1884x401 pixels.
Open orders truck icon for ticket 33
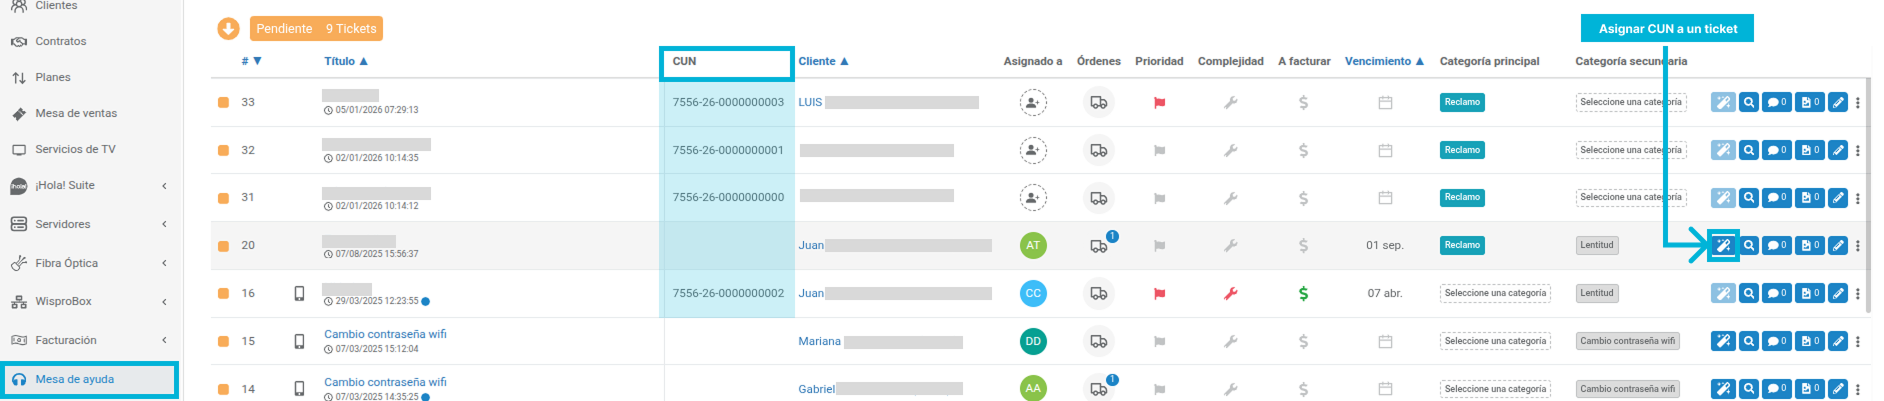pos(1099,102)
